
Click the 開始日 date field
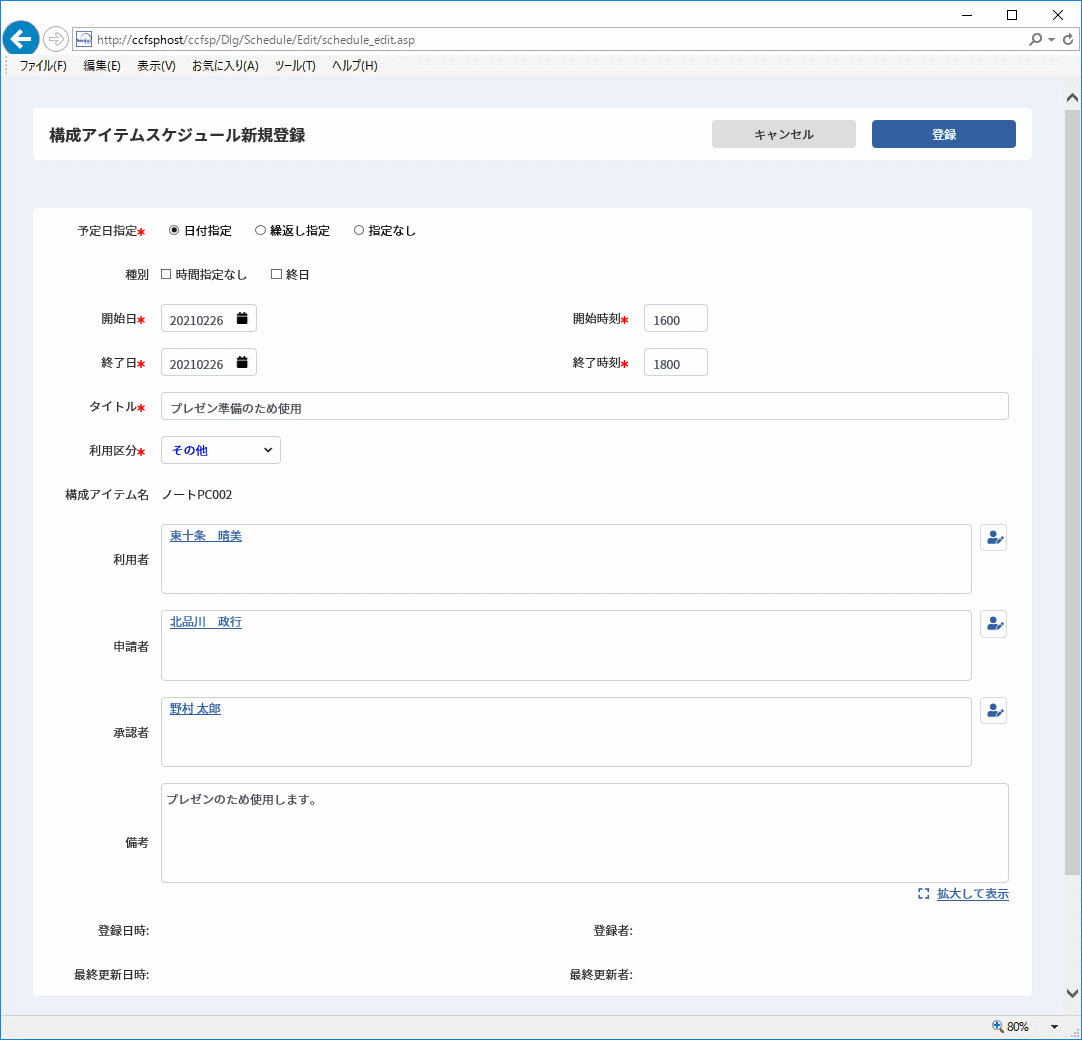click(x=209, y=318)
